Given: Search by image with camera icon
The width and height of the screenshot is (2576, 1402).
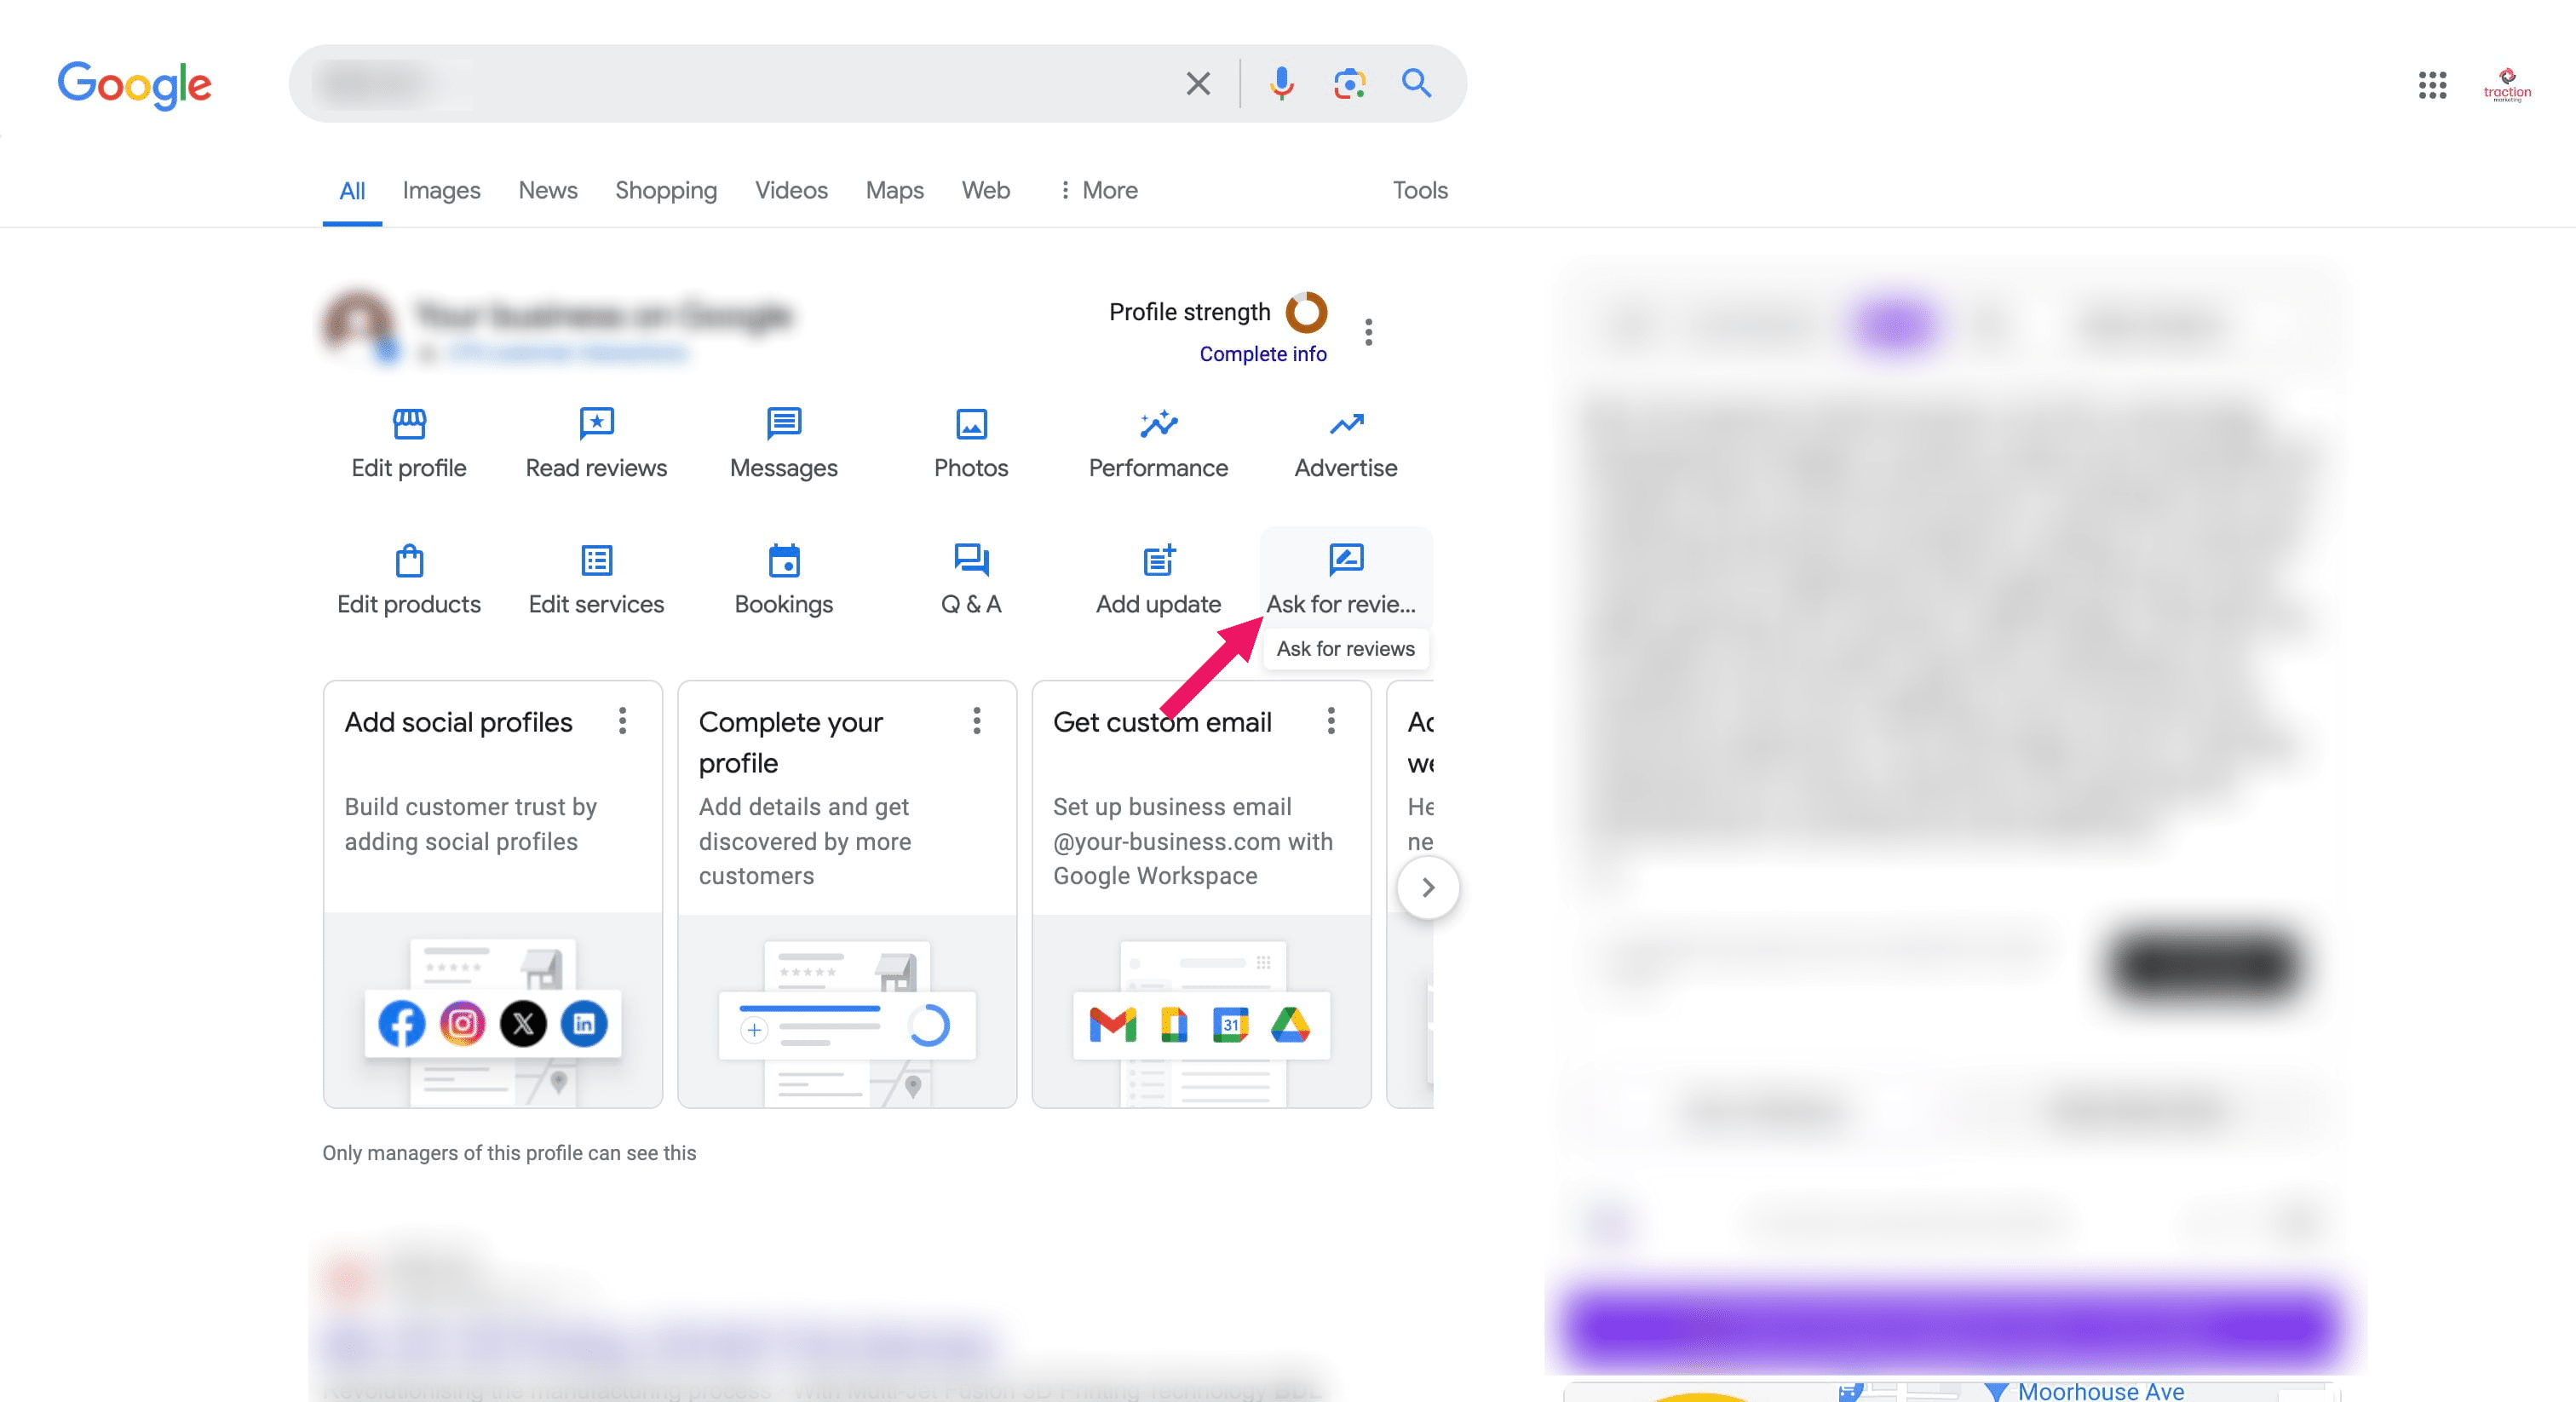Looking at the screenshot, I should (x=1349, y=83).
